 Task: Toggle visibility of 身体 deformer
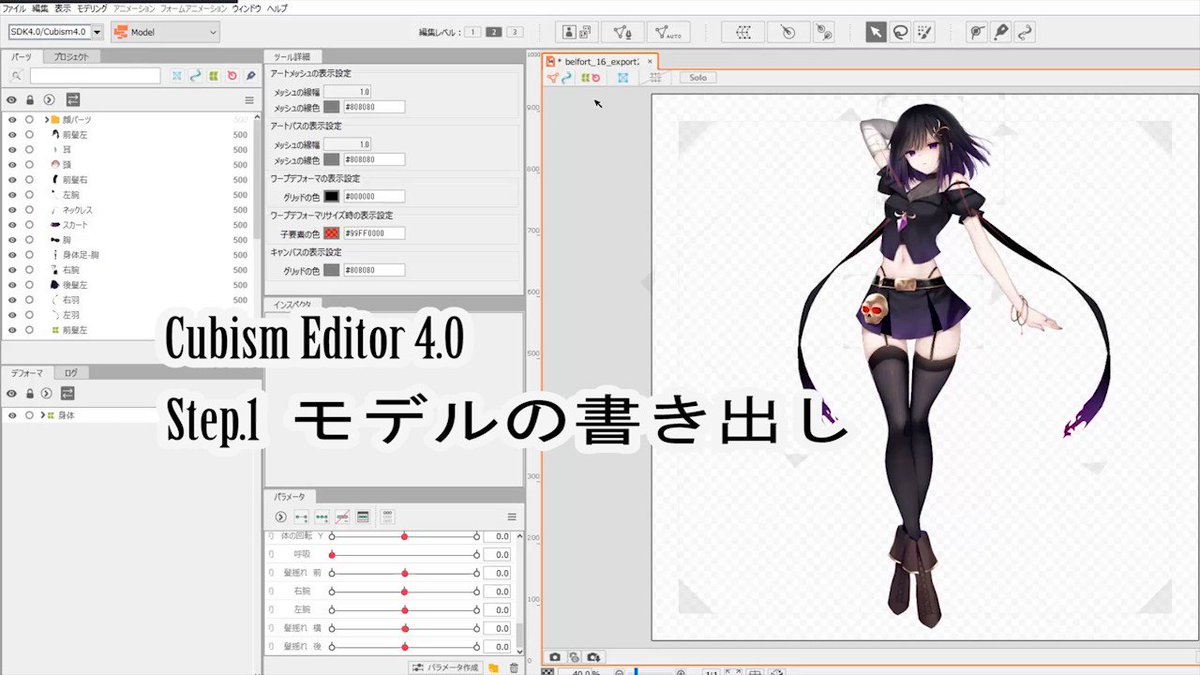coord(13,415)
